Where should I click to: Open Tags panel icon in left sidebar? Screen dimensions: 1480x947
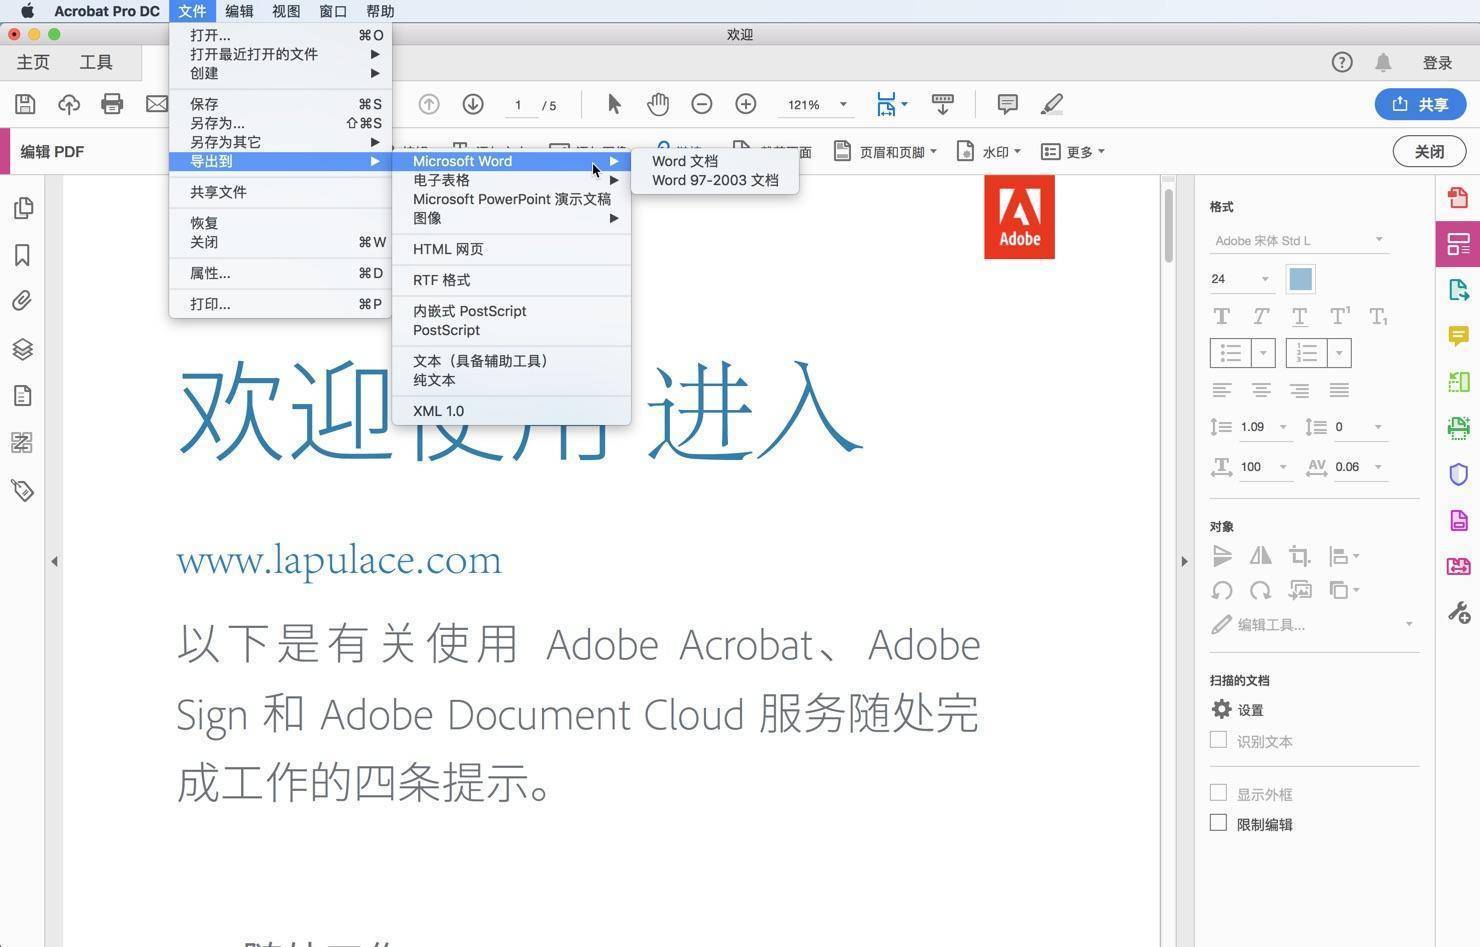click(22, 490)
